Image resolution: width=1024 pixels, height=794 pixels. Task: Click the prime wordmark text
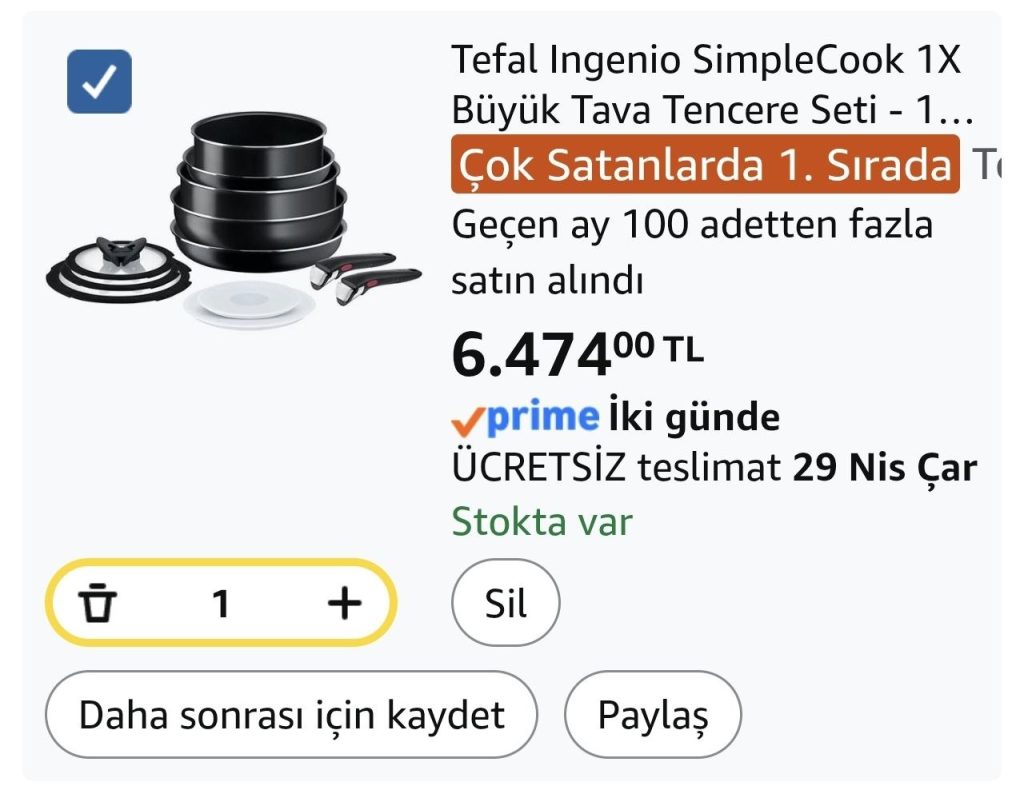tap(543, 417)
